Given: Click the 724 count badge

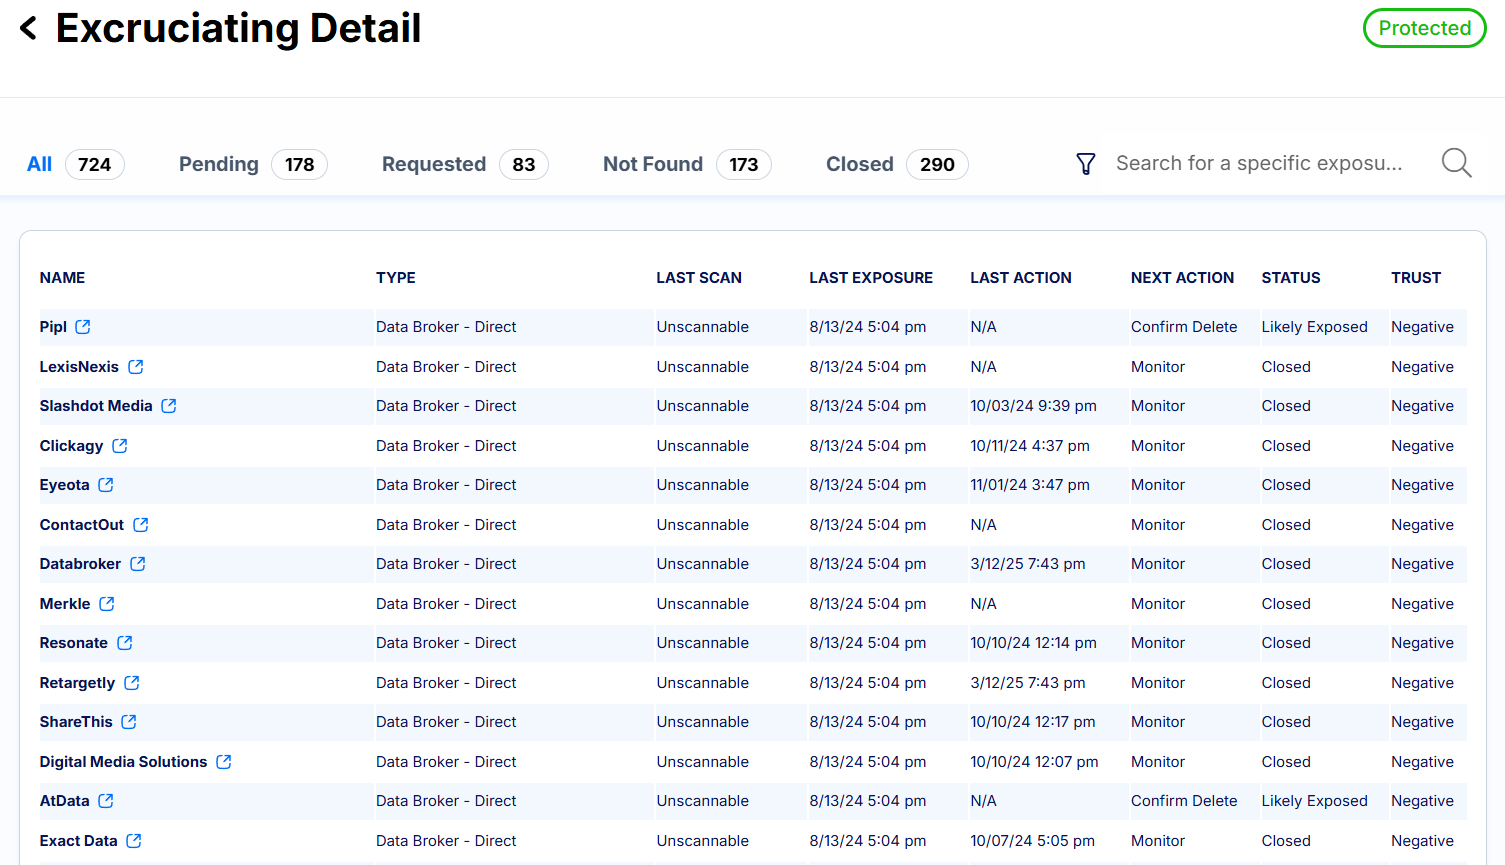Looking at the screenshot, I should [x=95, y=164].
